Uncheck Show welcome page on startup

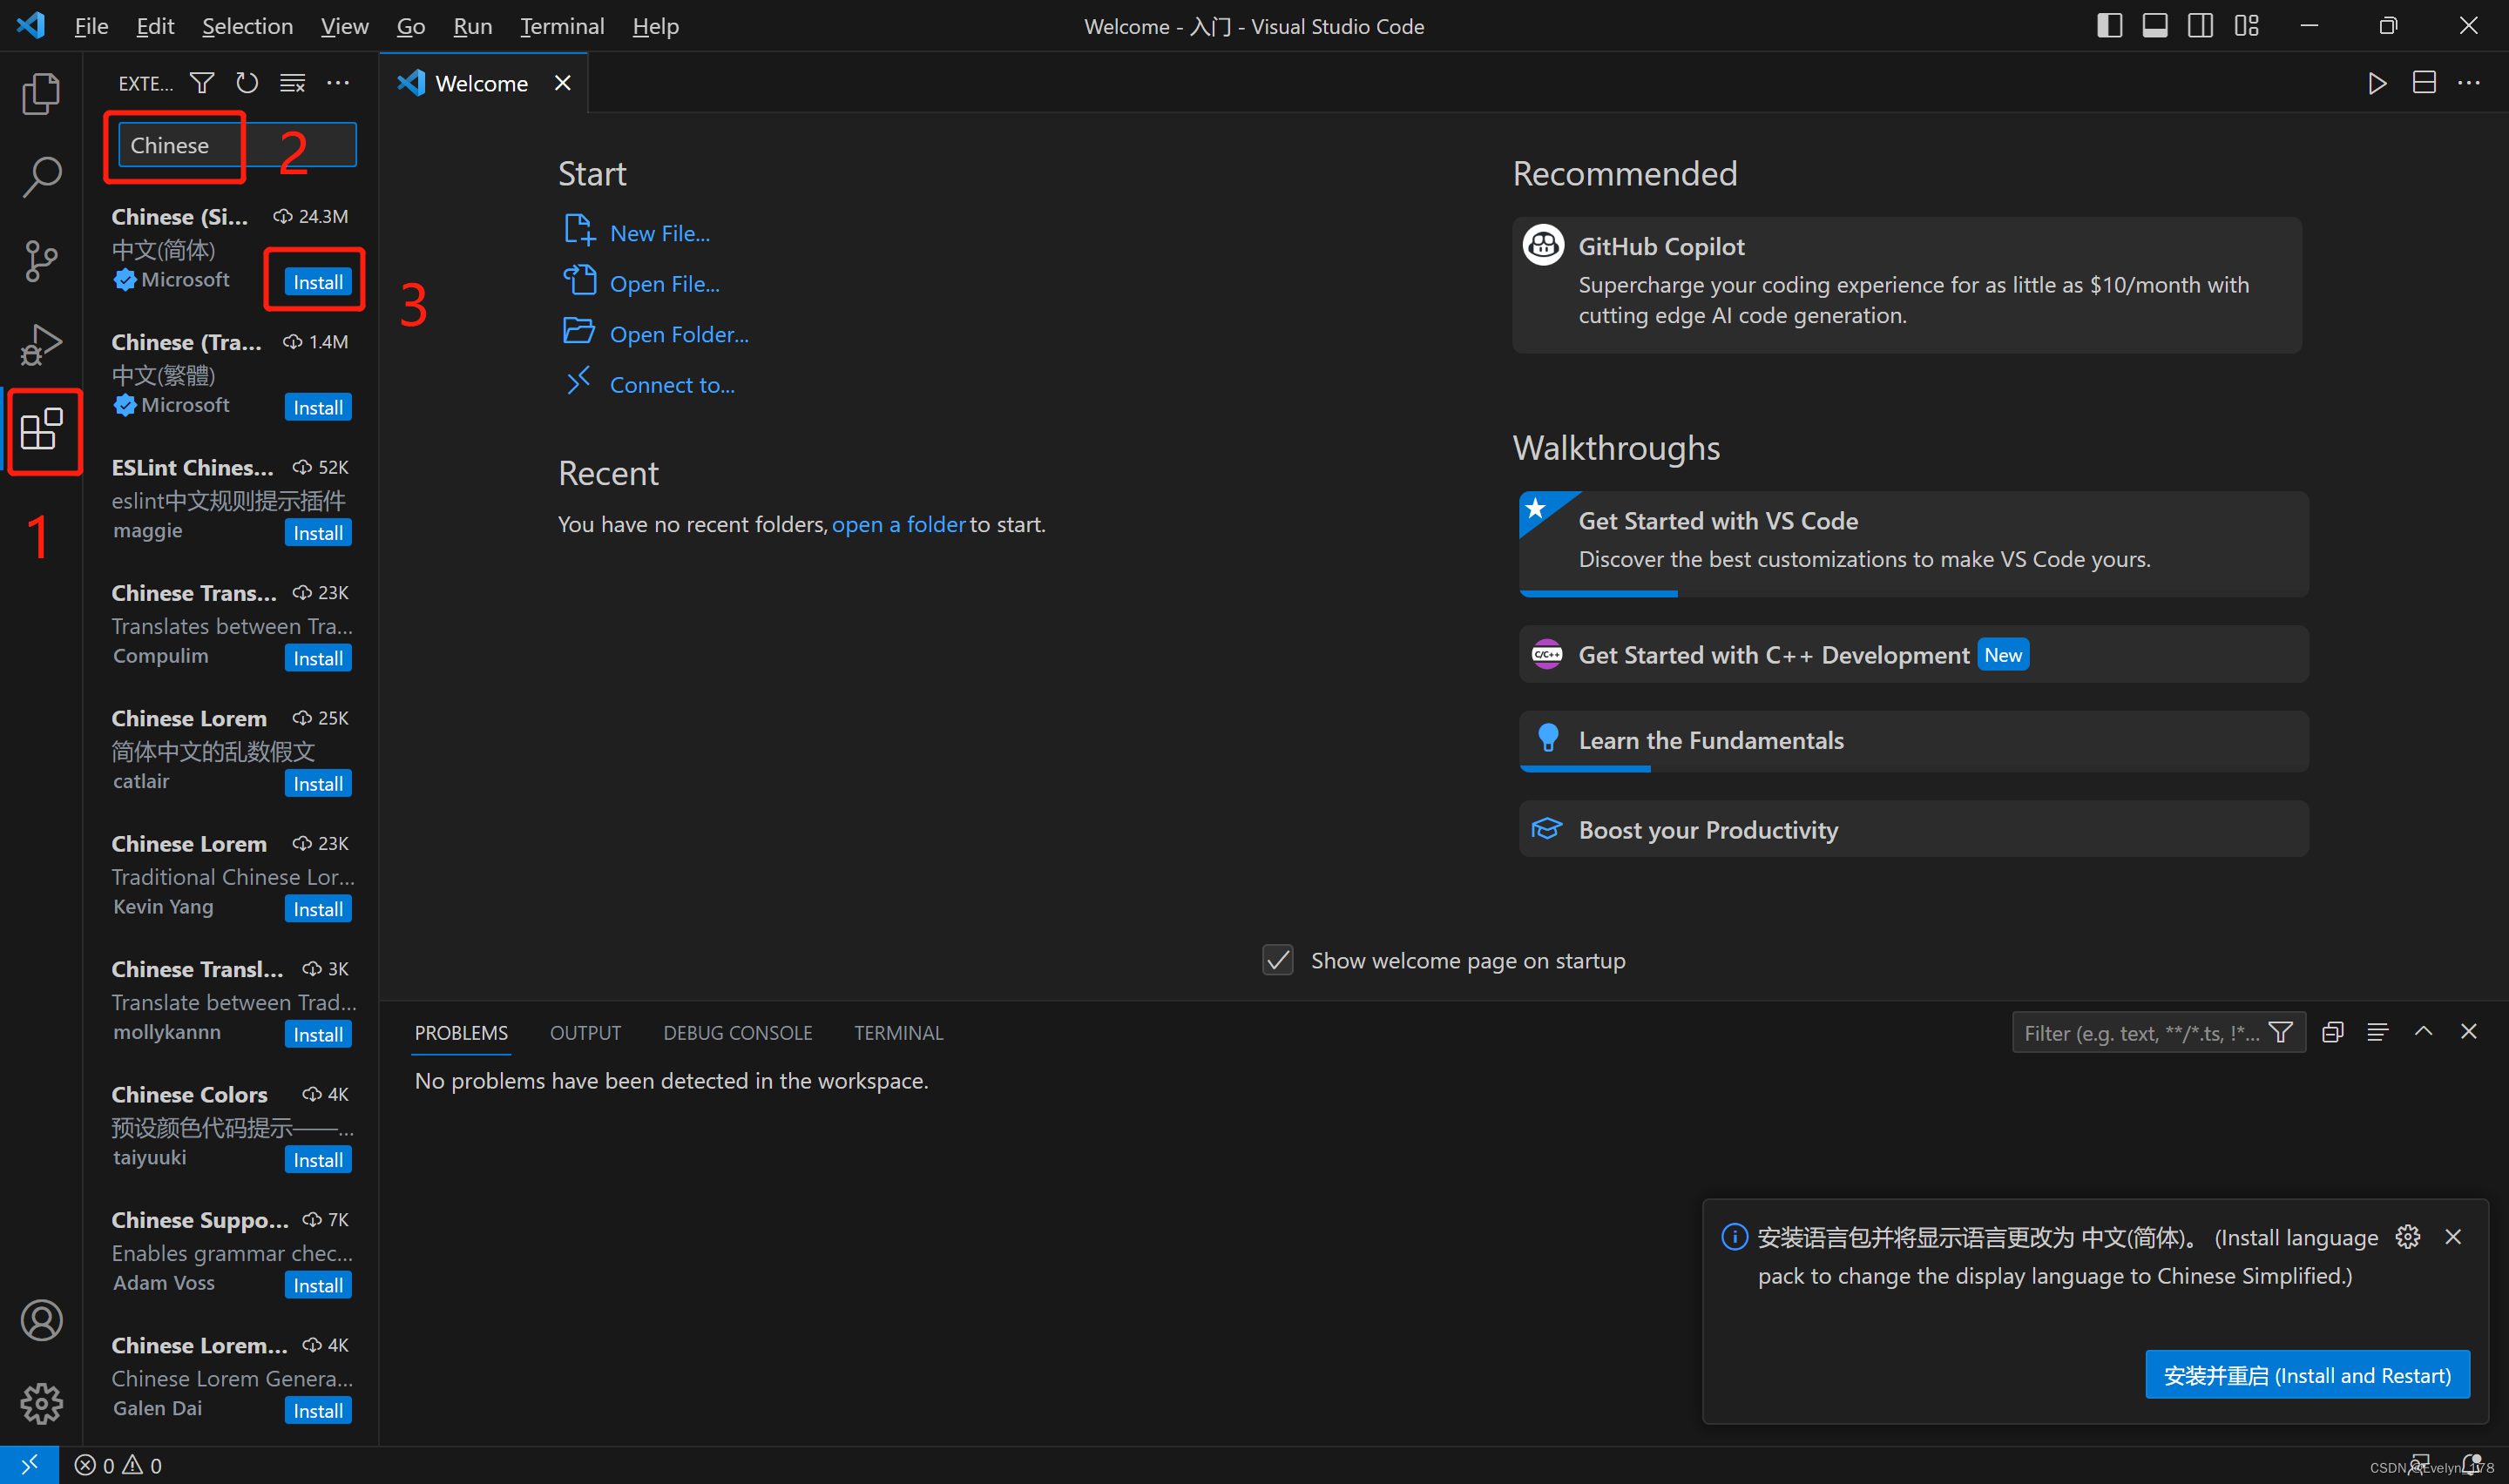click(x=1277, y=960)
